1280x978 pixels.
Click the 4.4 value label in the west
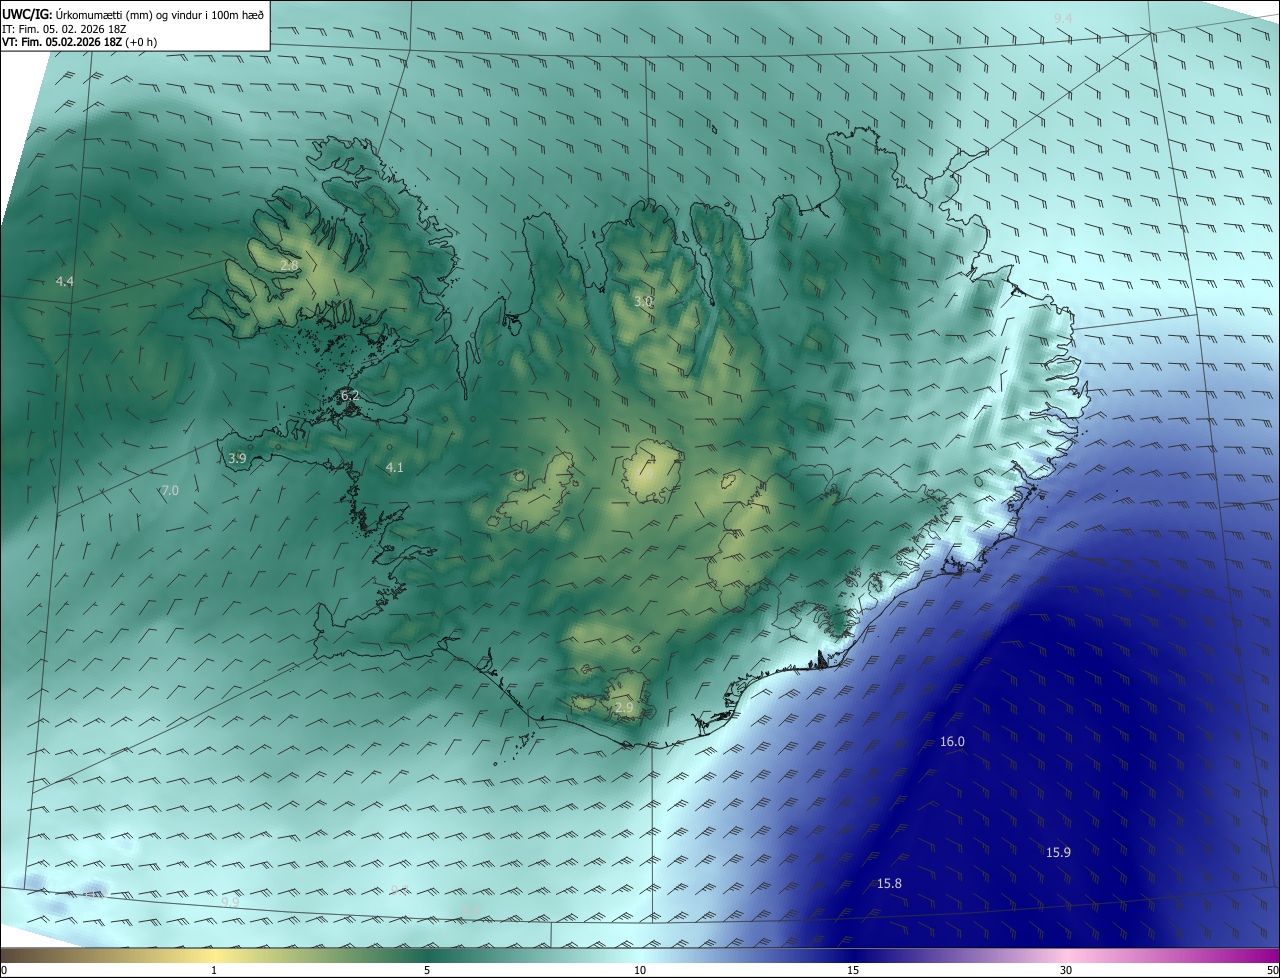65,281
